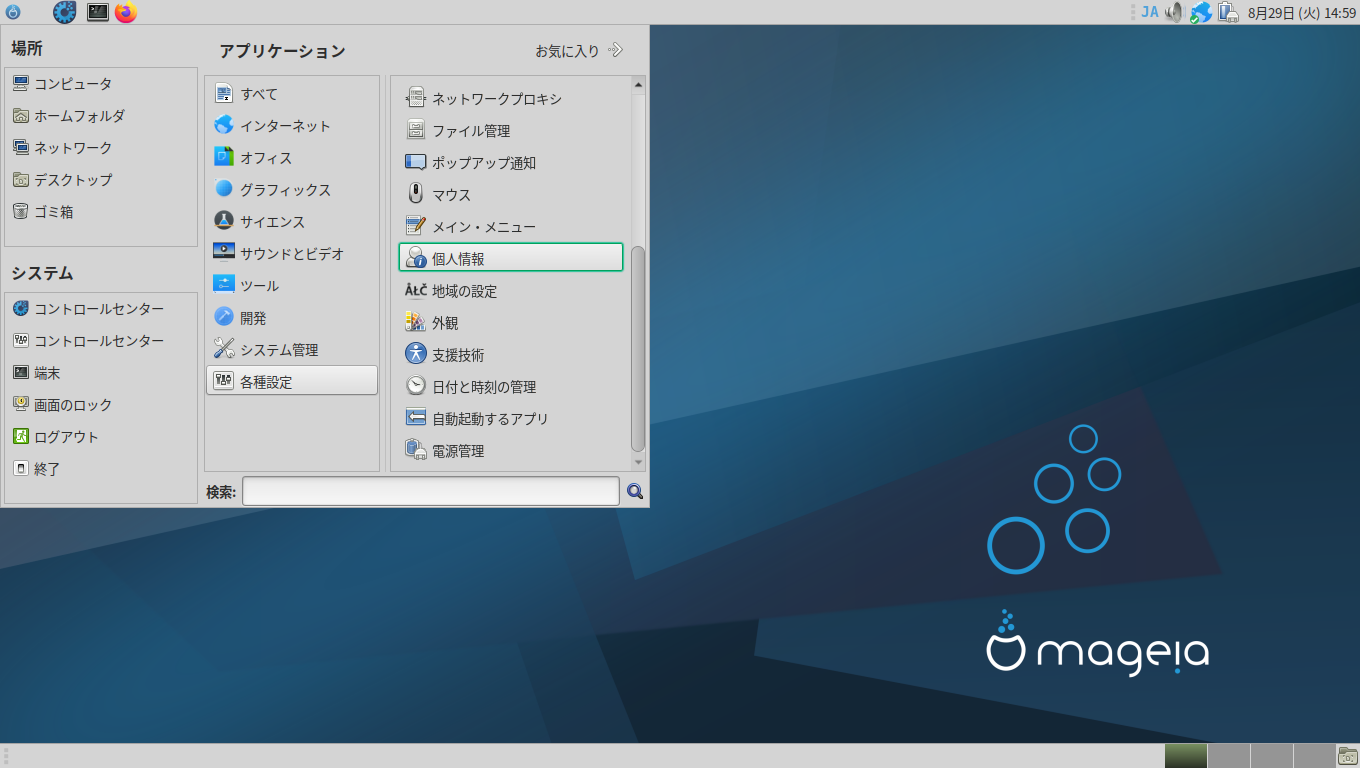Click the JA keyboard layout indicator
The width and height of the screenshot is (1360, 768).
click(1150, 12)
